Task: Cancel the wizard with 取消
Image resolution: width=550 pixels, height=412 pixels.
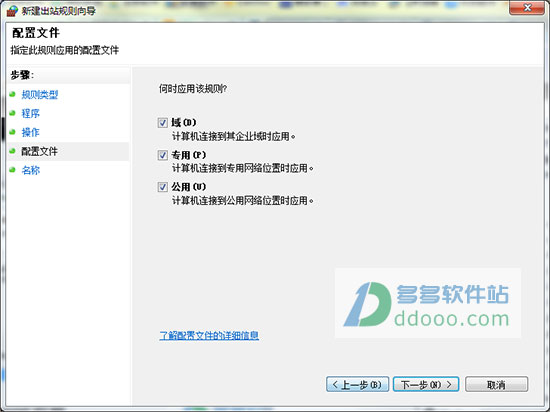Action: pos(496,384)
